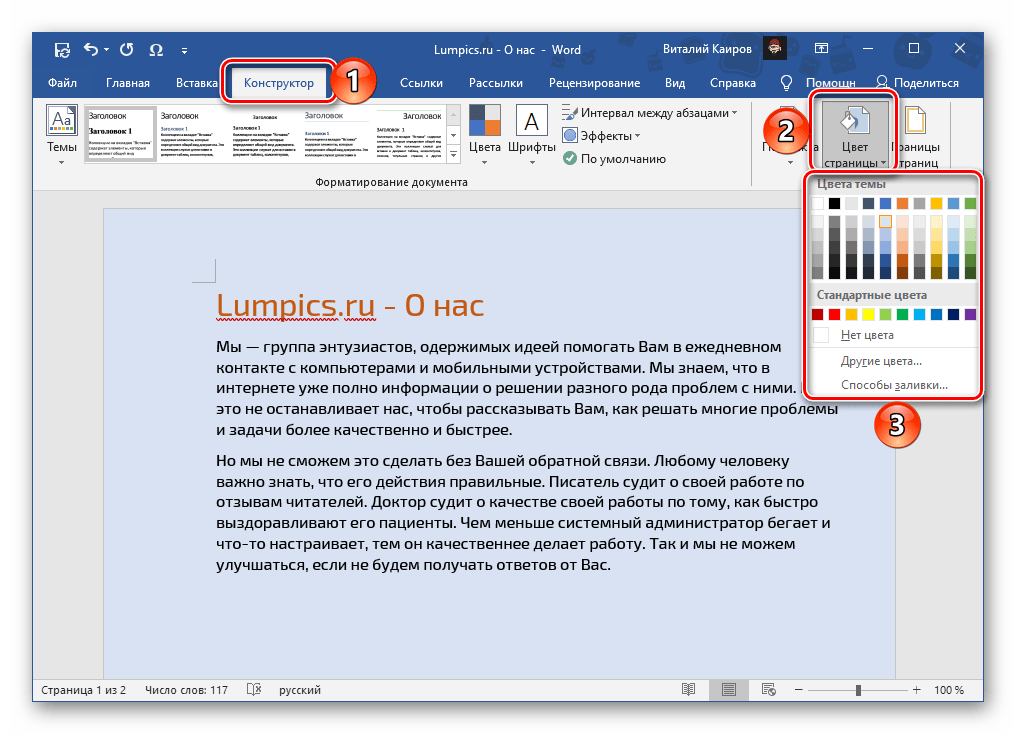Select black theme color swatch
The height and width of the screenshot is (734, 1016).
coord(835,203)
